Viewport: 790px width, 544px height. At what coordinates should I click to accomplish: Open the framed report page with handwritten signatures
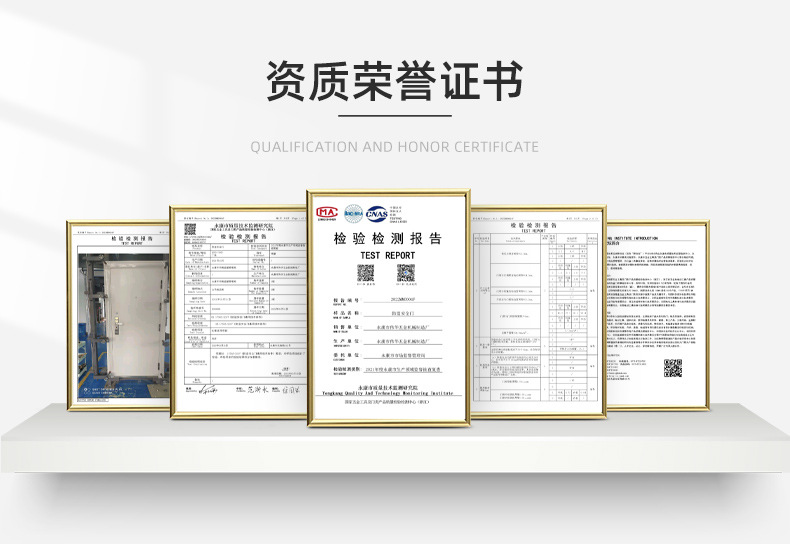click(238, 312)
